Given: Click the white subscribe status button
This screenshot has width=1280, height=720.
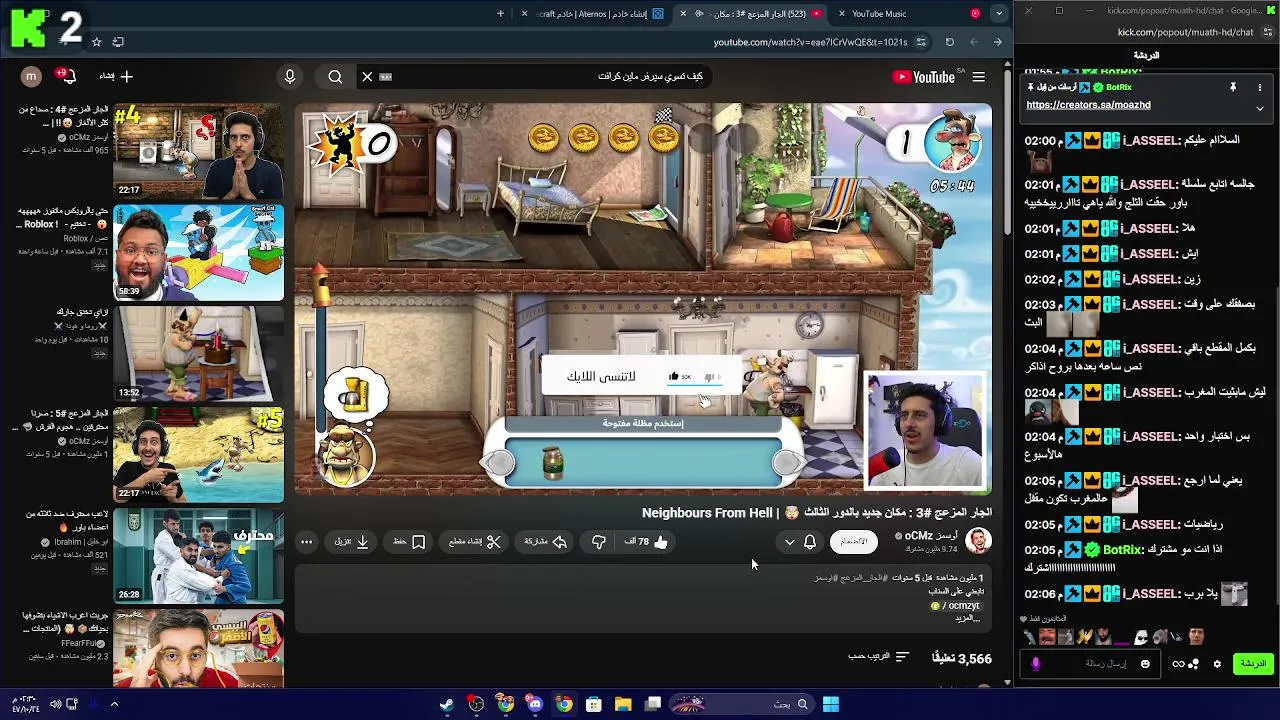Looking at the screenshot, I should click(x=853, y=541).
